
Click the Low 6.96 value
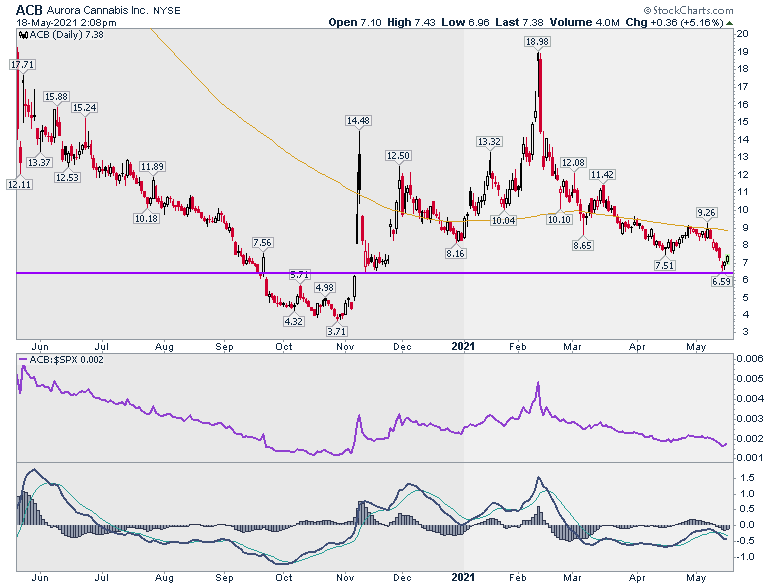[465, 22]
